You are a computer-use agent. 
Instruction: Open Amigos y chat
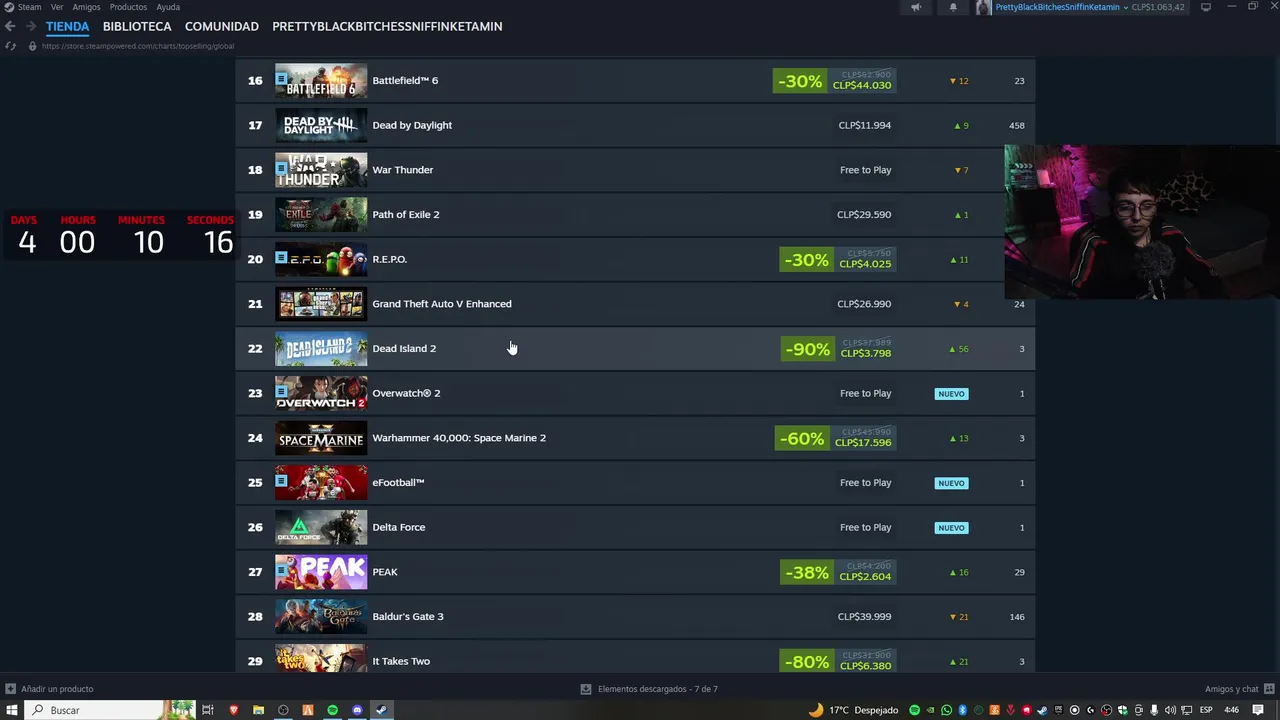[x=1231, y=689]
